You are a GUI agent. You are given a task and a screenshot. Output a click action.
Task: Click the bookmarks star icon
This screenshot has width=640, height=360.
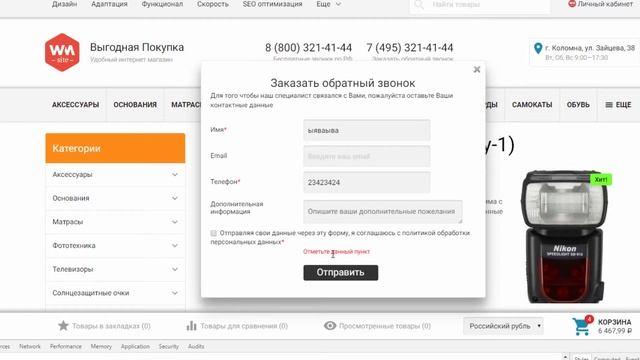click(x=63, y=325)
